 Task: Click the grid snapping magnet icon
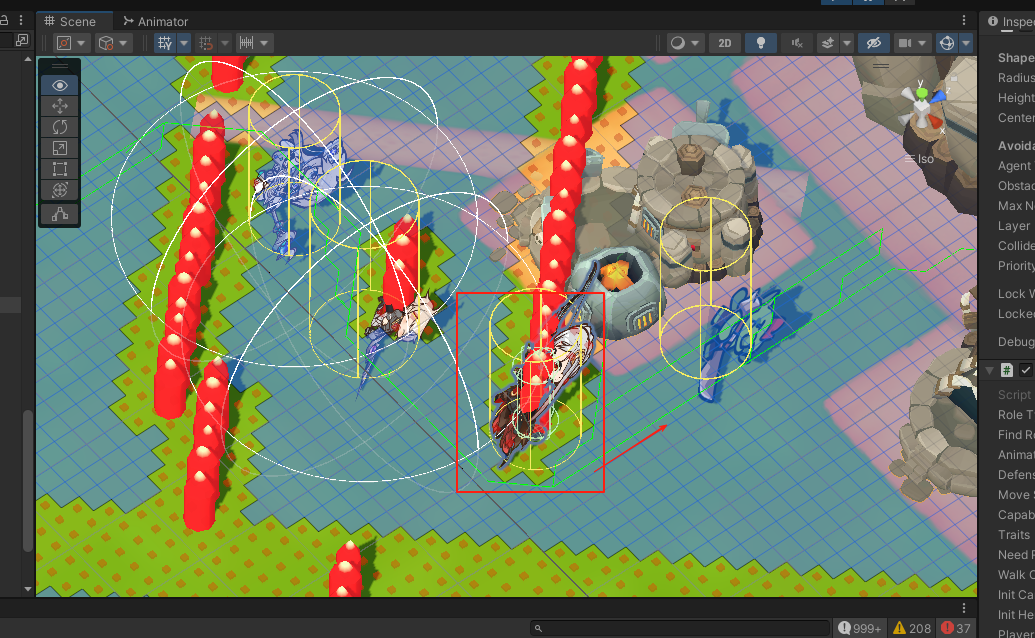pyautogui.click(x=206, y=44)
